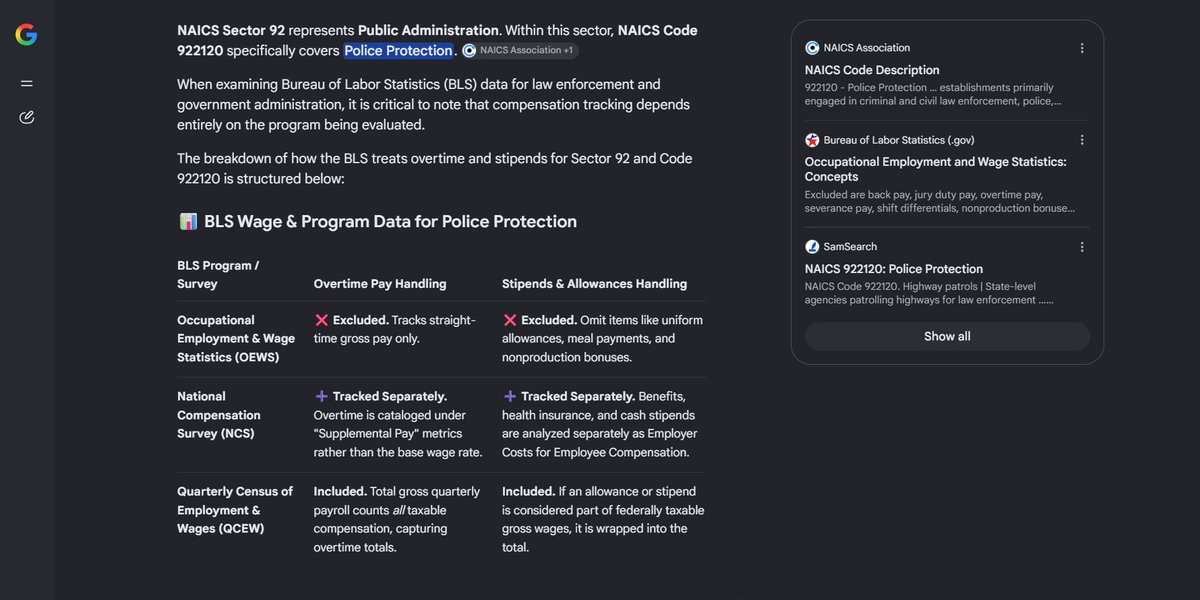Click the Bureau of Labor Statistics (.gov) source name
This screenshot has width=1200, height=600.
coord(899,140)
